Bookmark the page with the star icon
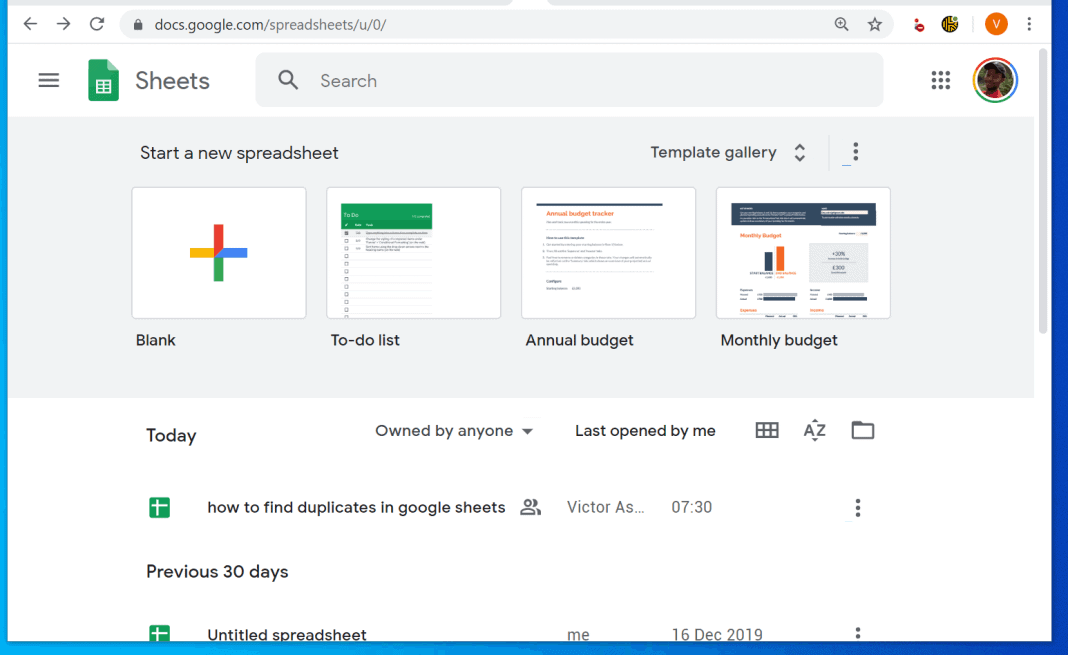Image resolution: width=1068 pixels, height=655 pixels. (x=875, y=23)
